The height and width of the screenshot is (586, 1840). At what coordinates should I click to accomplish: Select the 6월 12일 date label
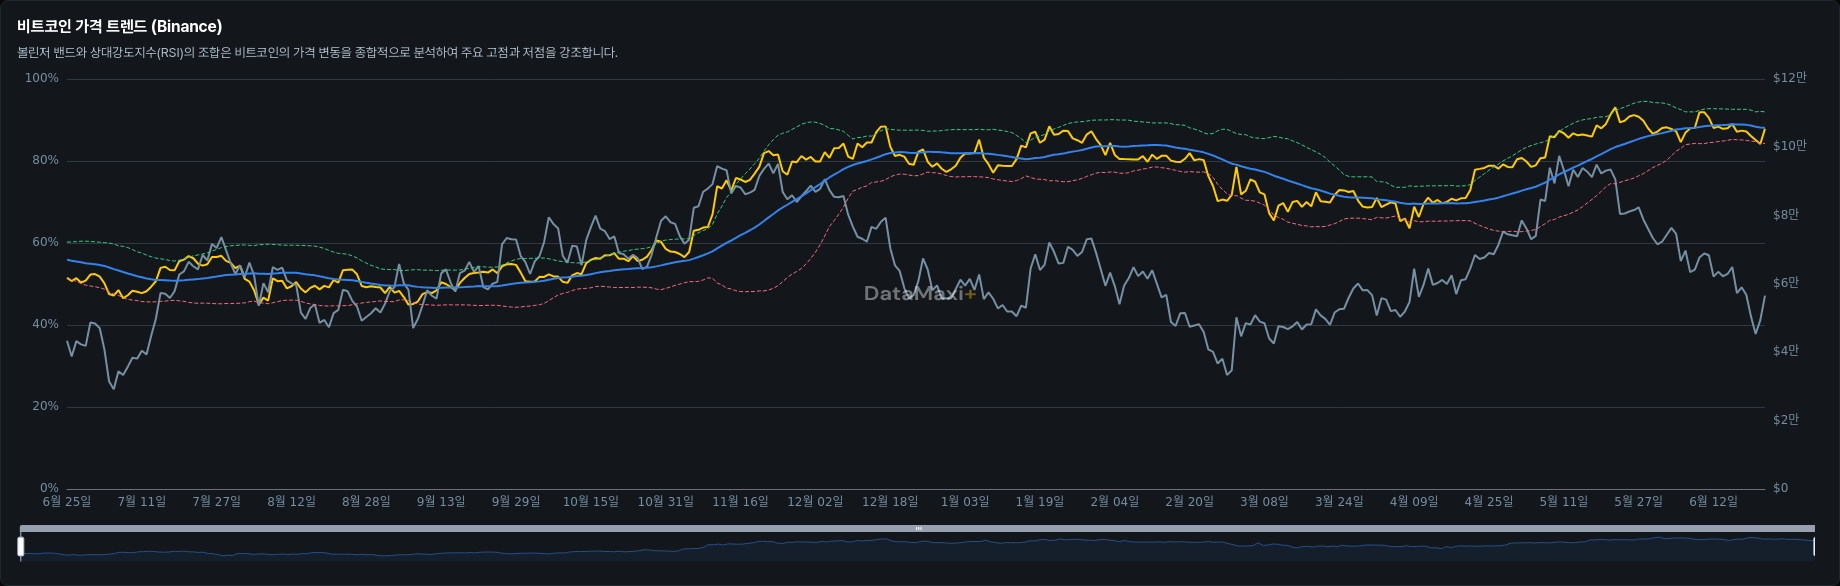point(1713,501)
